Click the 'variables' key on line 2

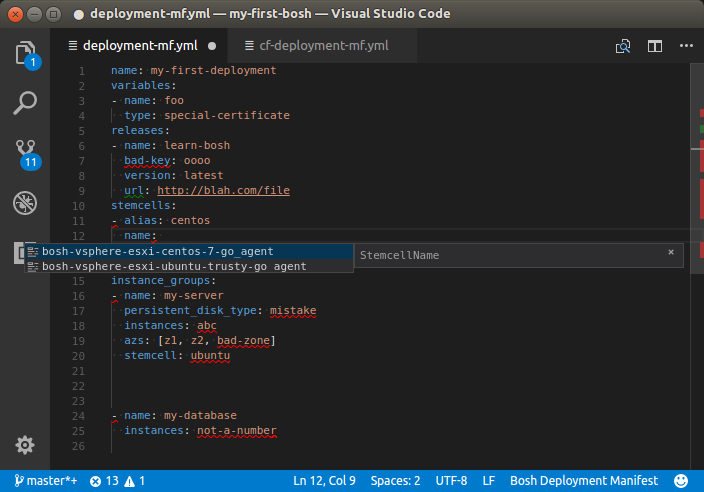(141, 85)
